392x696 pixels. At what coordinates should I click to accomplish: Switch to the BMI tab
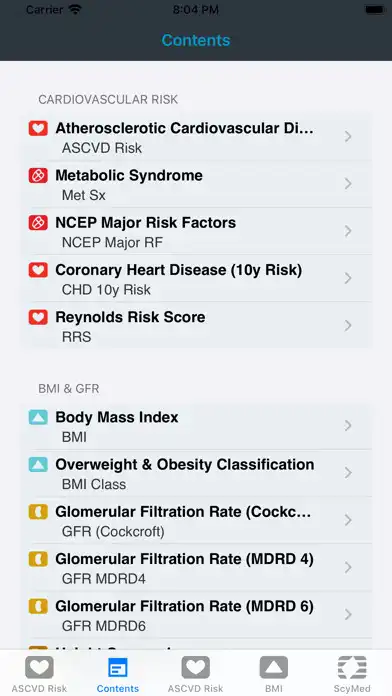pyautogui.click(x=274, y=674)
